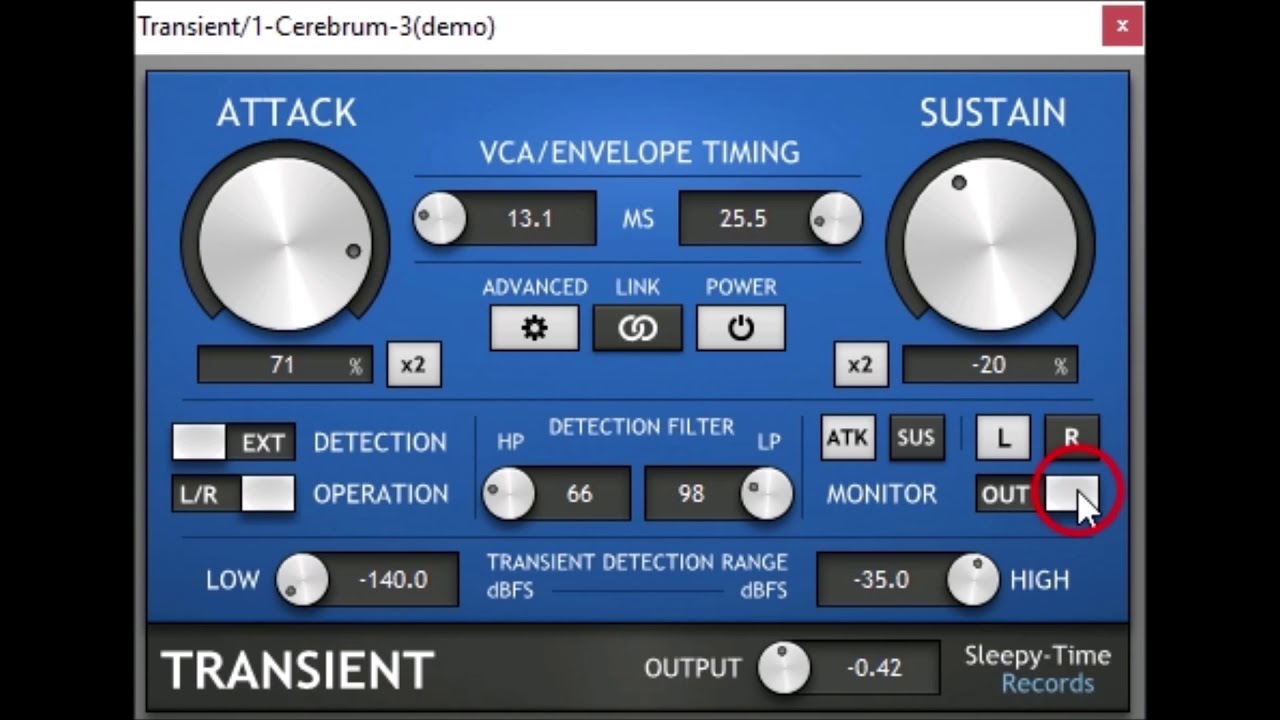The image size is (1280, 720).
Task: Monitor the ATK signal
Action: pos(848,438)
